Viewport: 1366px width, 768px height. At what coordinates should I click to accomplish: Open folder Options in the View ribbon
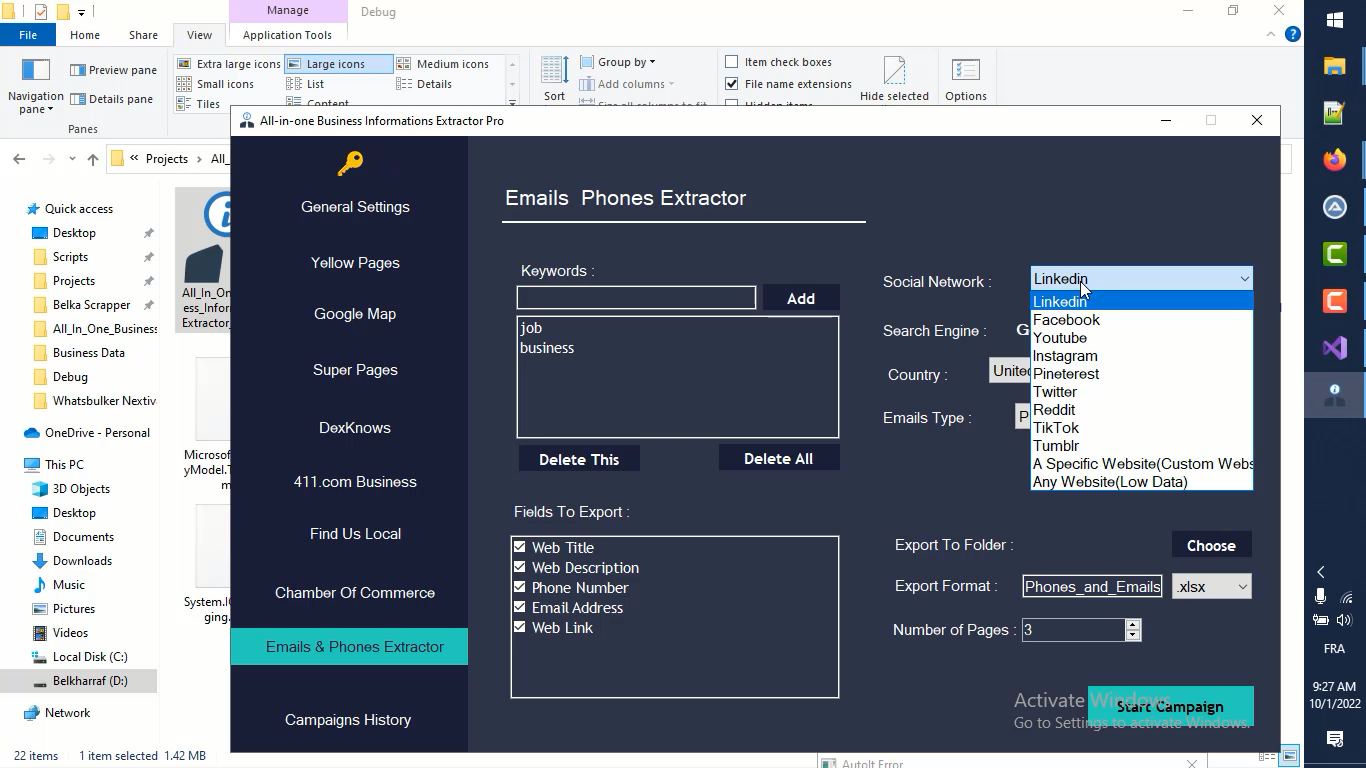(x=966, y=78)
